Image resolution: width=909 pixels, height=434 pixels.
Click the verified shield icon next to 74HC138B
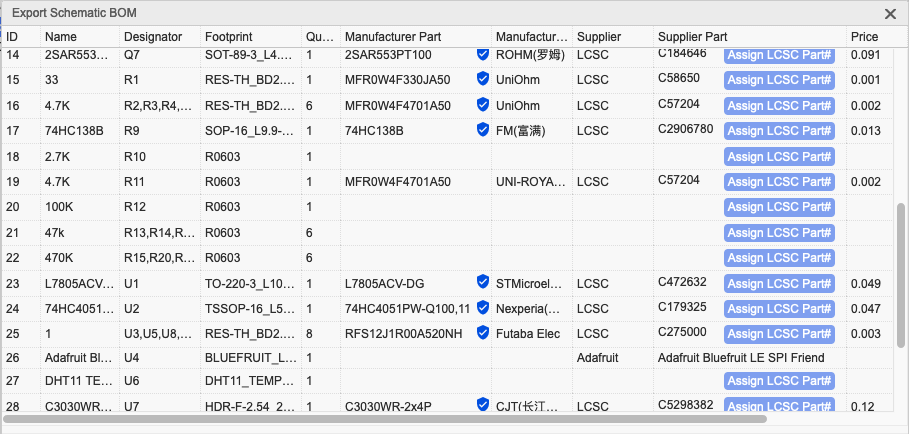coord(482,129)
